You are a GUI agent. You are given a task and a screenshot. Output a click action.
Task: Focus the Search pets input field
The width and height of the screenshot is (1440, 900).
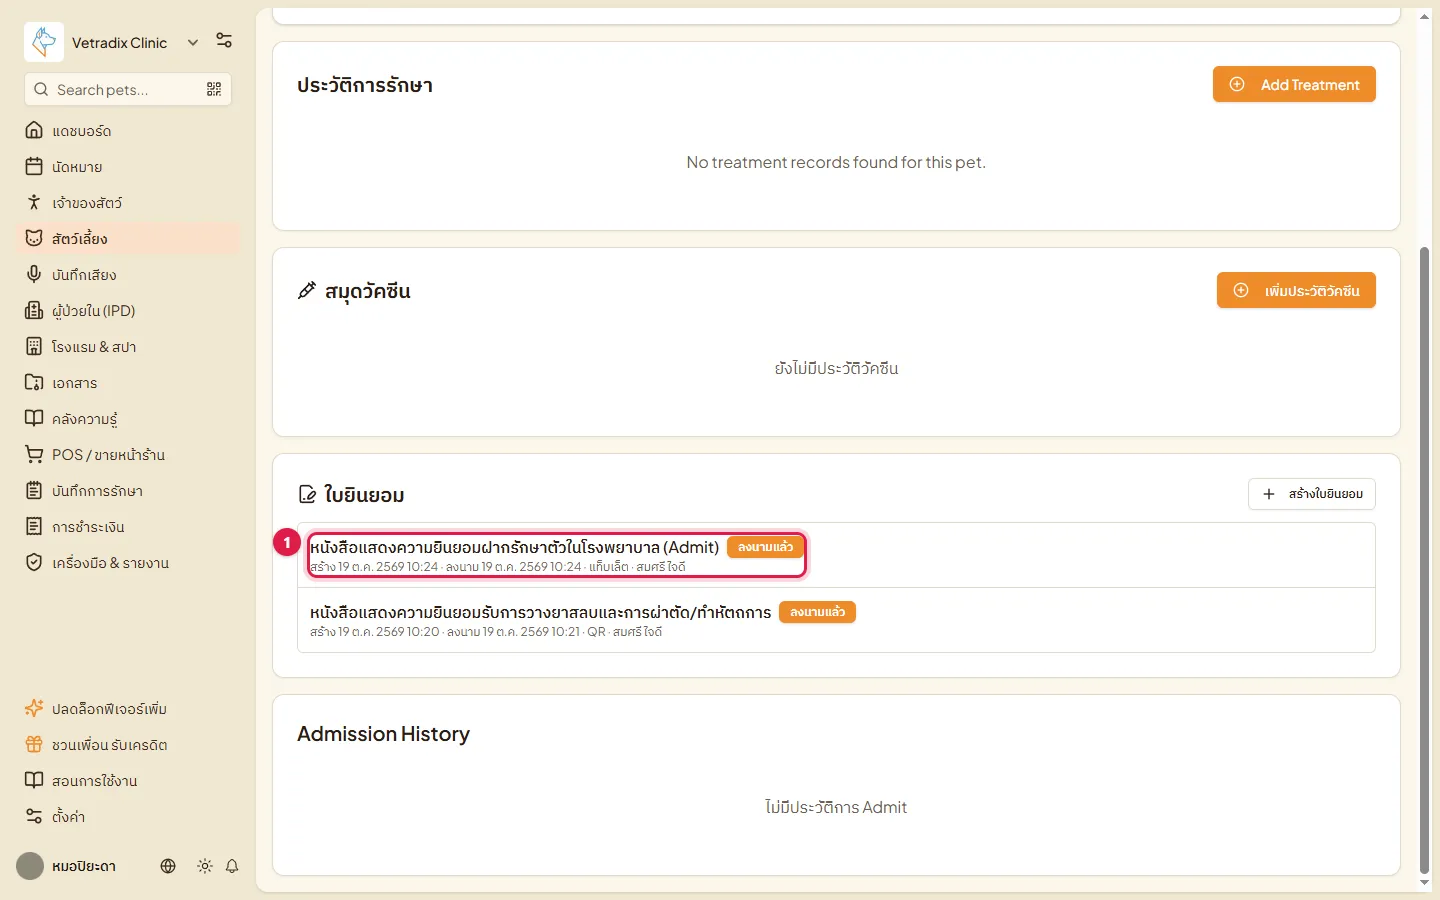[x=128, y=89]
